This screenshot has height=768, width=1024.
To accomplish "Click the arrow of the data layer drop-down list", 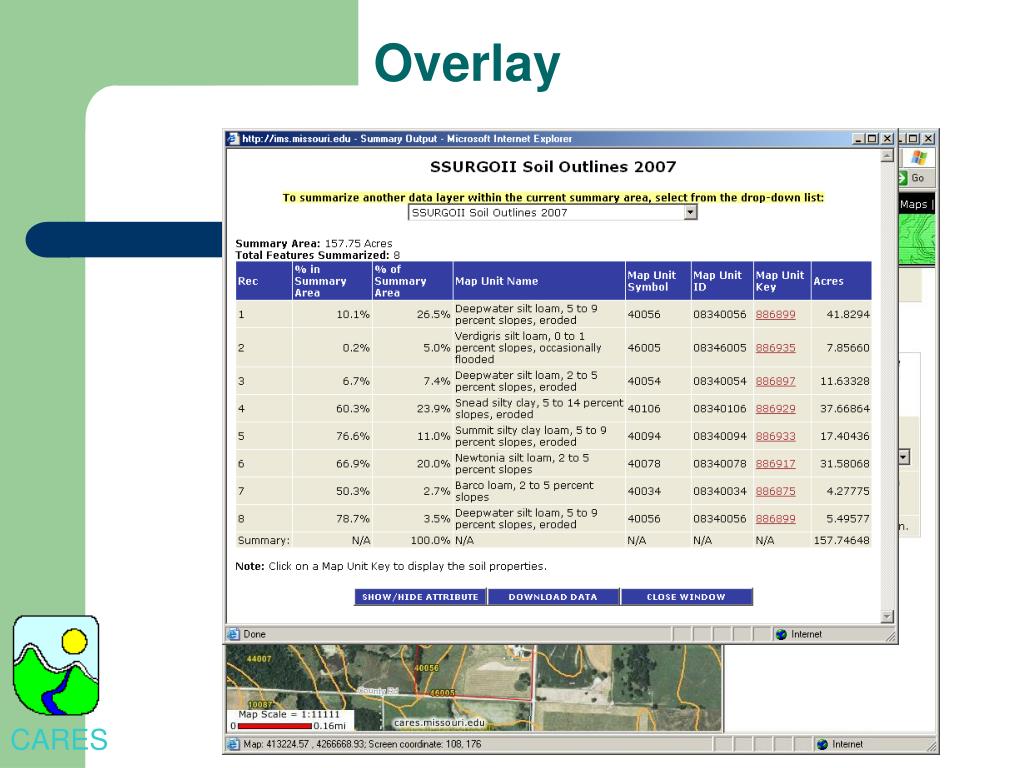I will [x=690, y=213].
